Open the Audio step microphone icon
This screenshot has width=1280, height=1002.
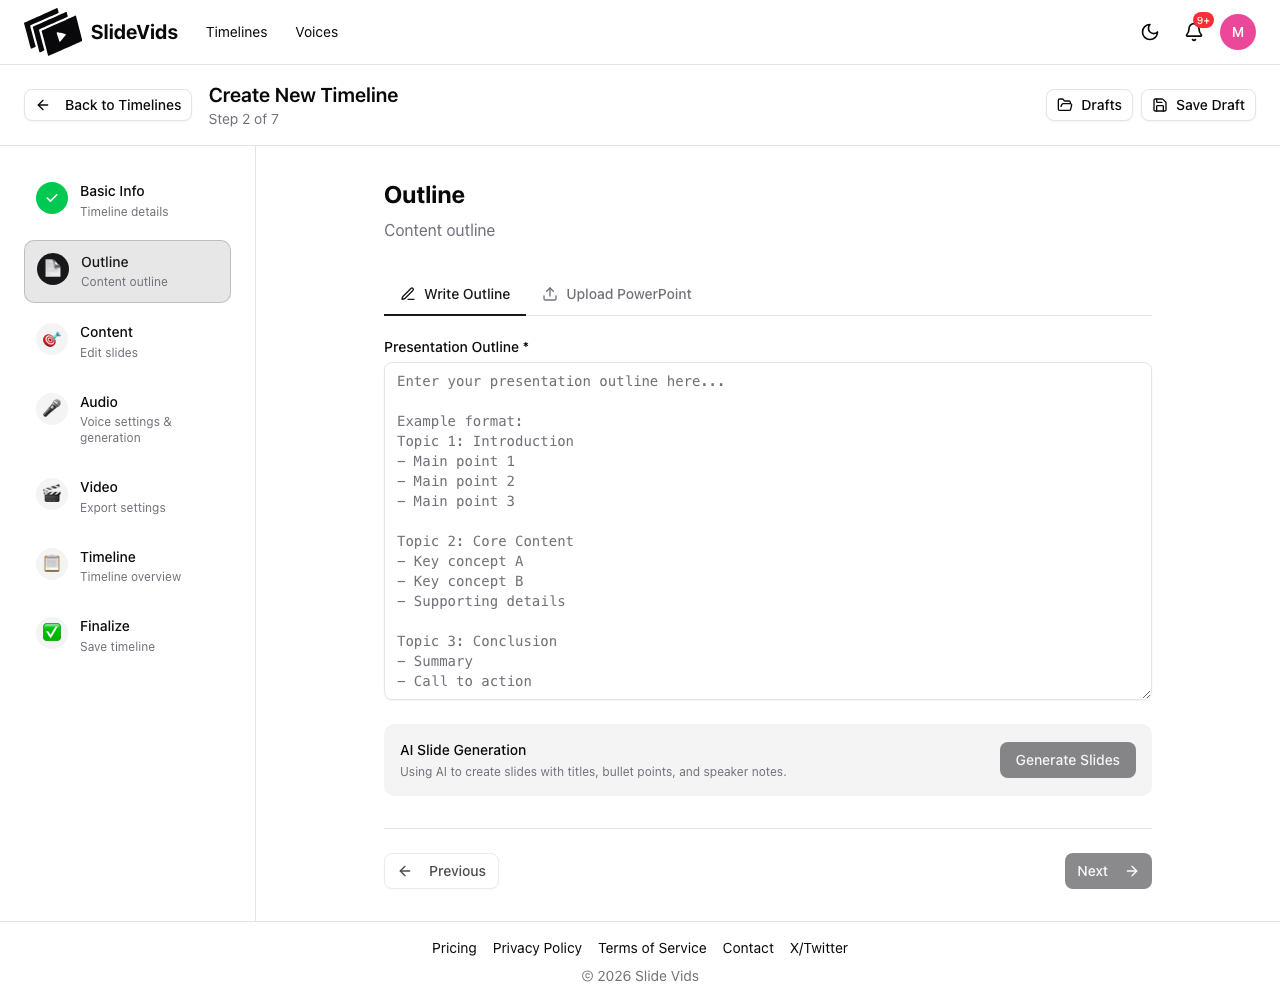pos(51,408)
